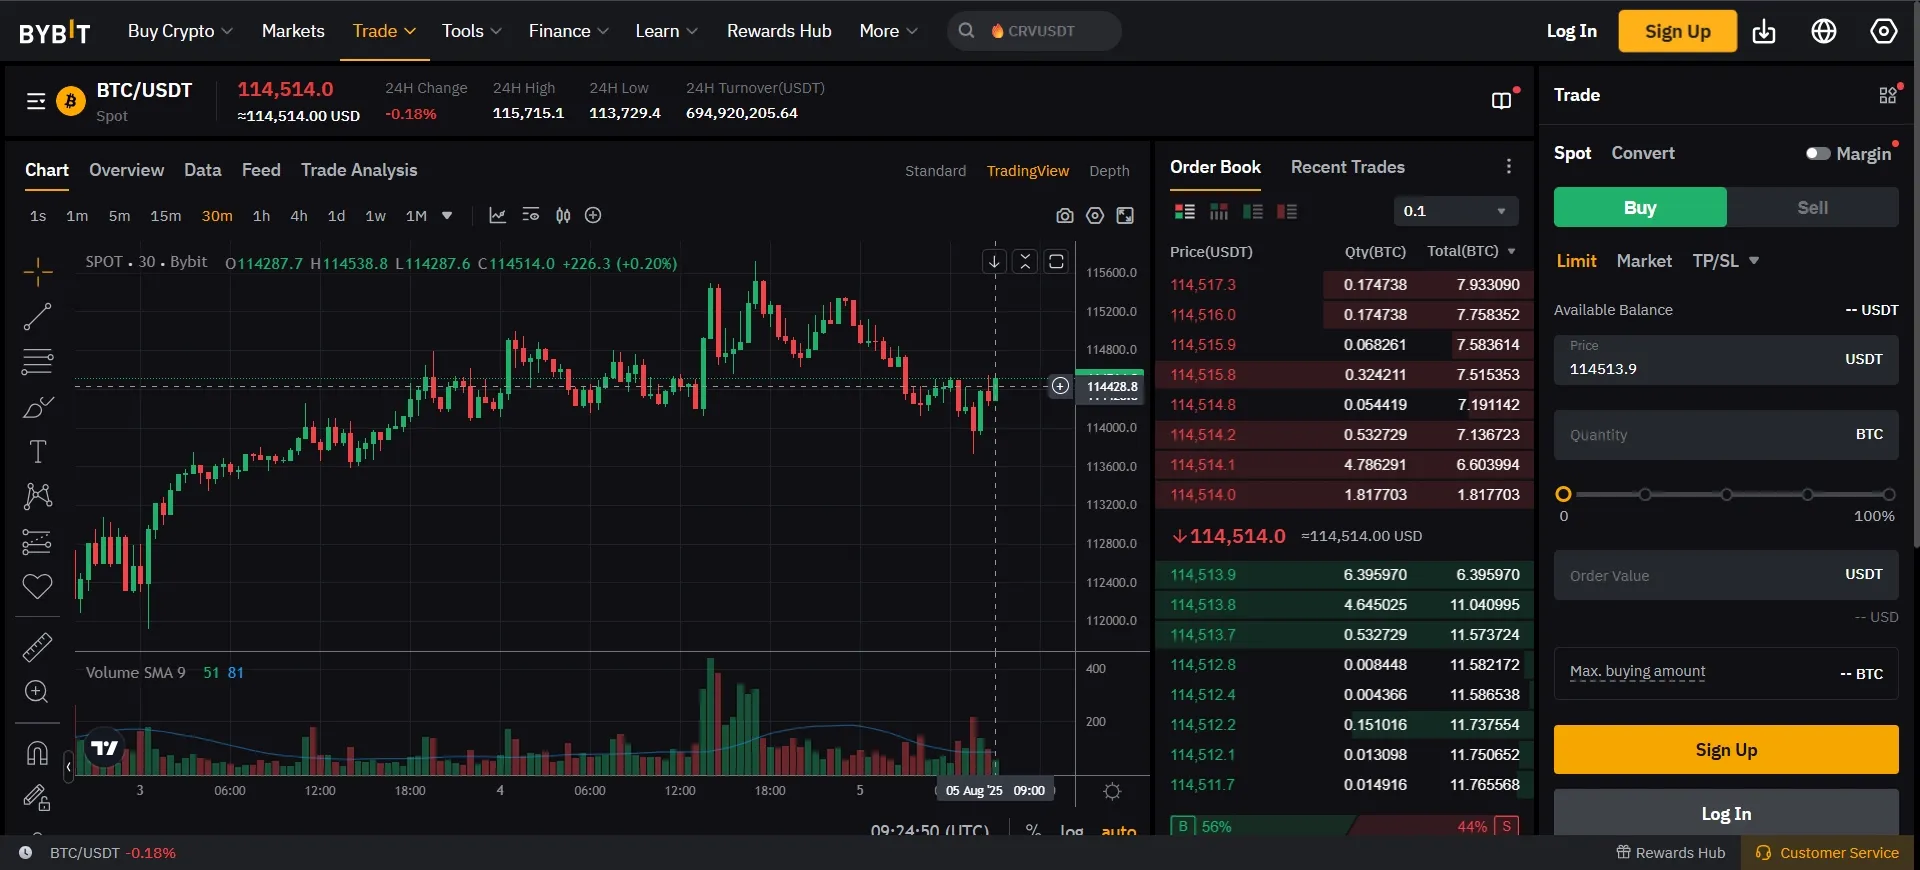
Task: Open Total(BTC) column unit dropdown
Action: pos(1511,251)
